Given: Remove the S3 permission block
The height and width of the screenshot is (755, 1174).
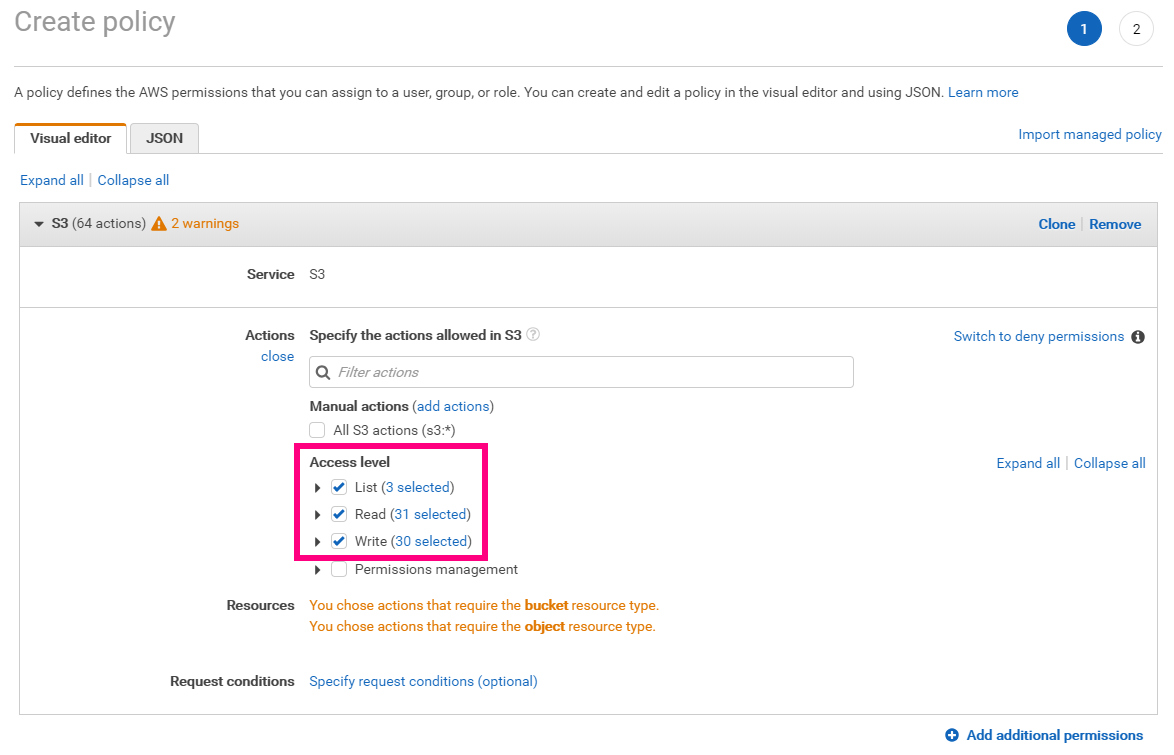Looking at the screenshot, I should 1115,224.
